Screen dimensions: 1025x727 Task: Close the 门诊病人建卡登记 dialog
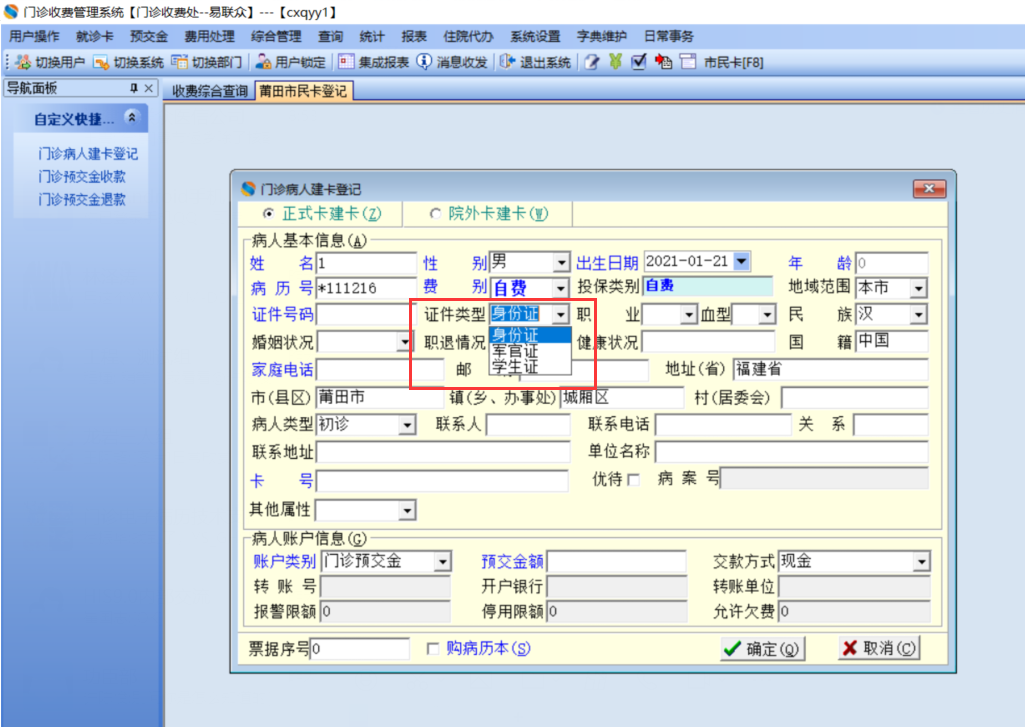pos(929,188)
